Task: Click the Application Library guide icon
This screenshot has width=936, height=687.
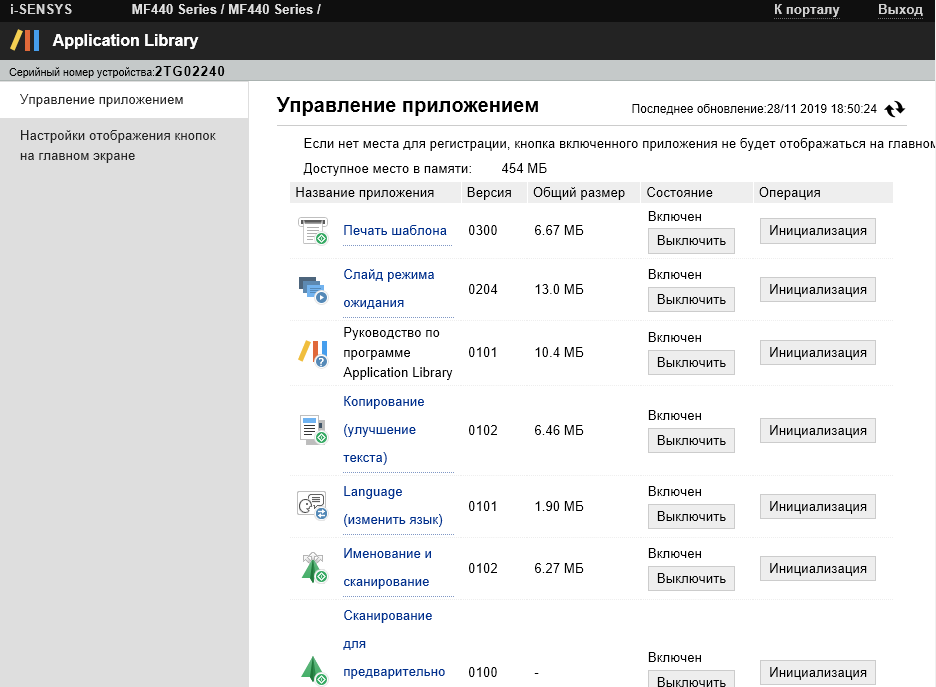Action: (x=313, y=352)
